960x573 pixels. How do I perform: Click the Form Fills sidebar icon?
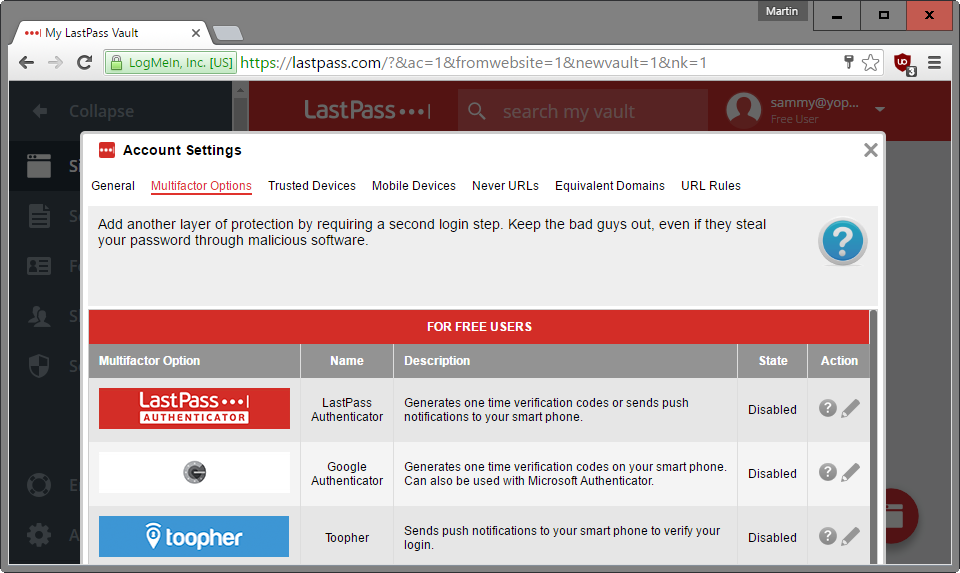click(x=39, y=266)
